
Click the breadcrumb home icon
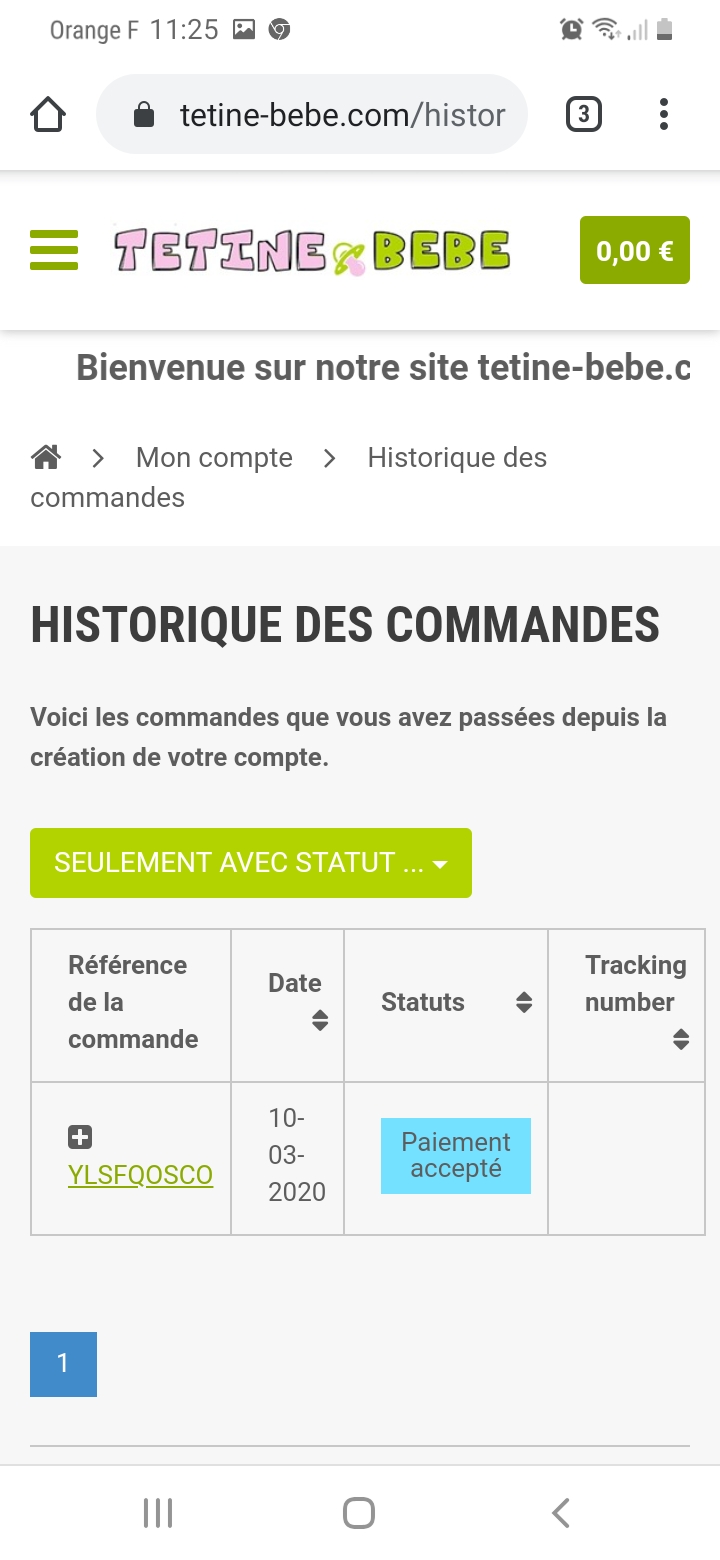(46, 458)
